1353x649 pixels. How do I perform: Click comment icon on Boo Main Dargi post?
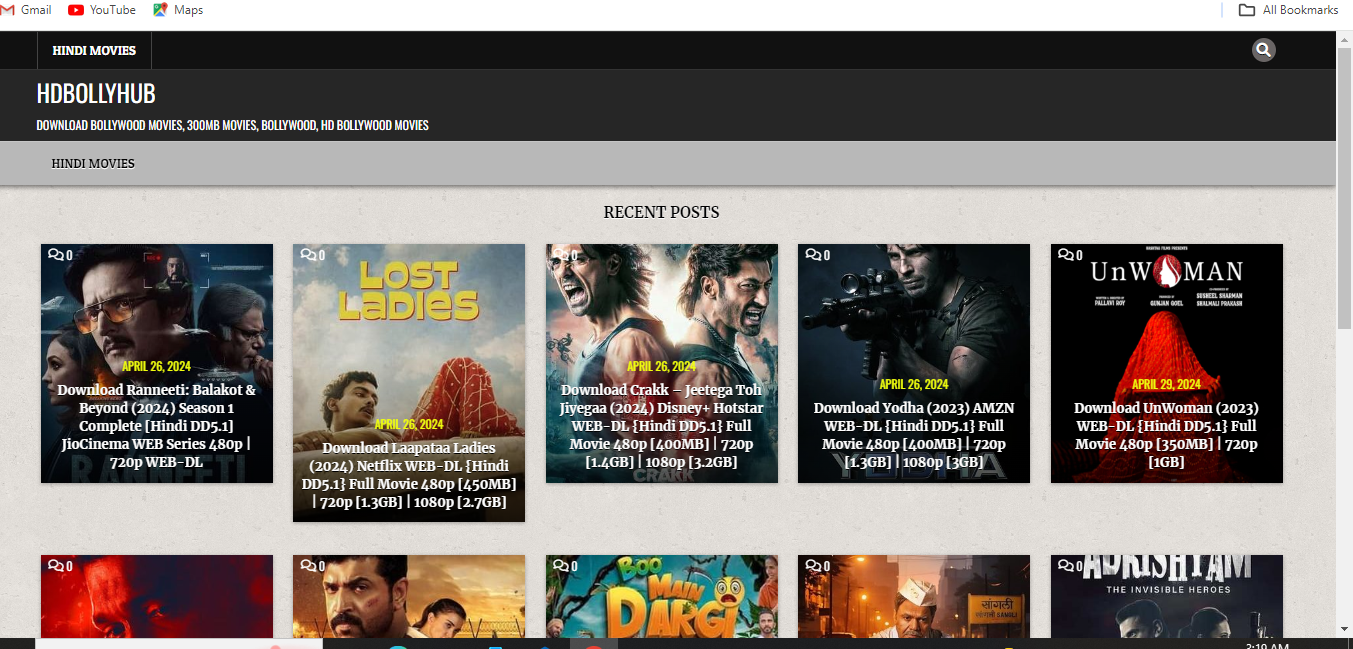pos(560,566)
